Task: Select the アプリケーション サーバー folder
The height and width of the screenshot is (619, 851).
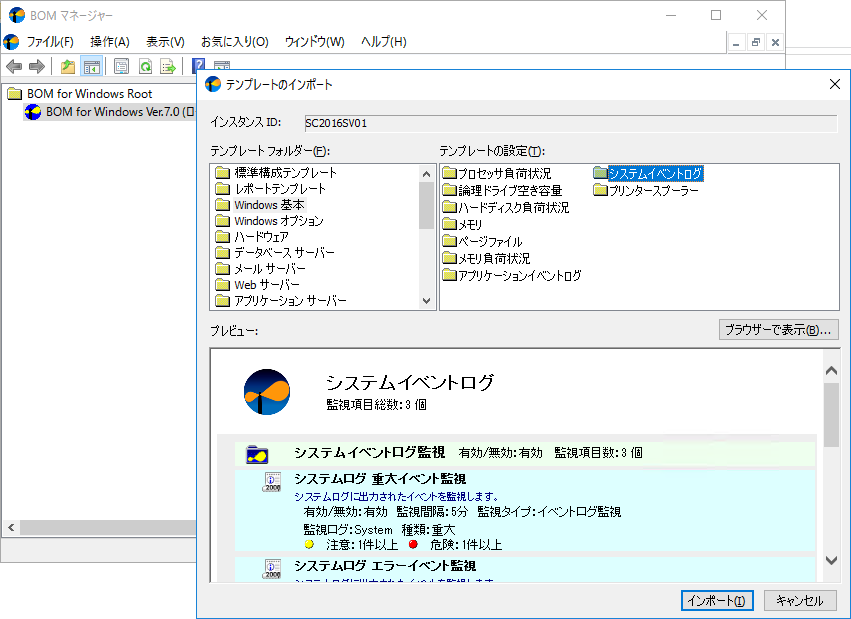Action: 290,301
